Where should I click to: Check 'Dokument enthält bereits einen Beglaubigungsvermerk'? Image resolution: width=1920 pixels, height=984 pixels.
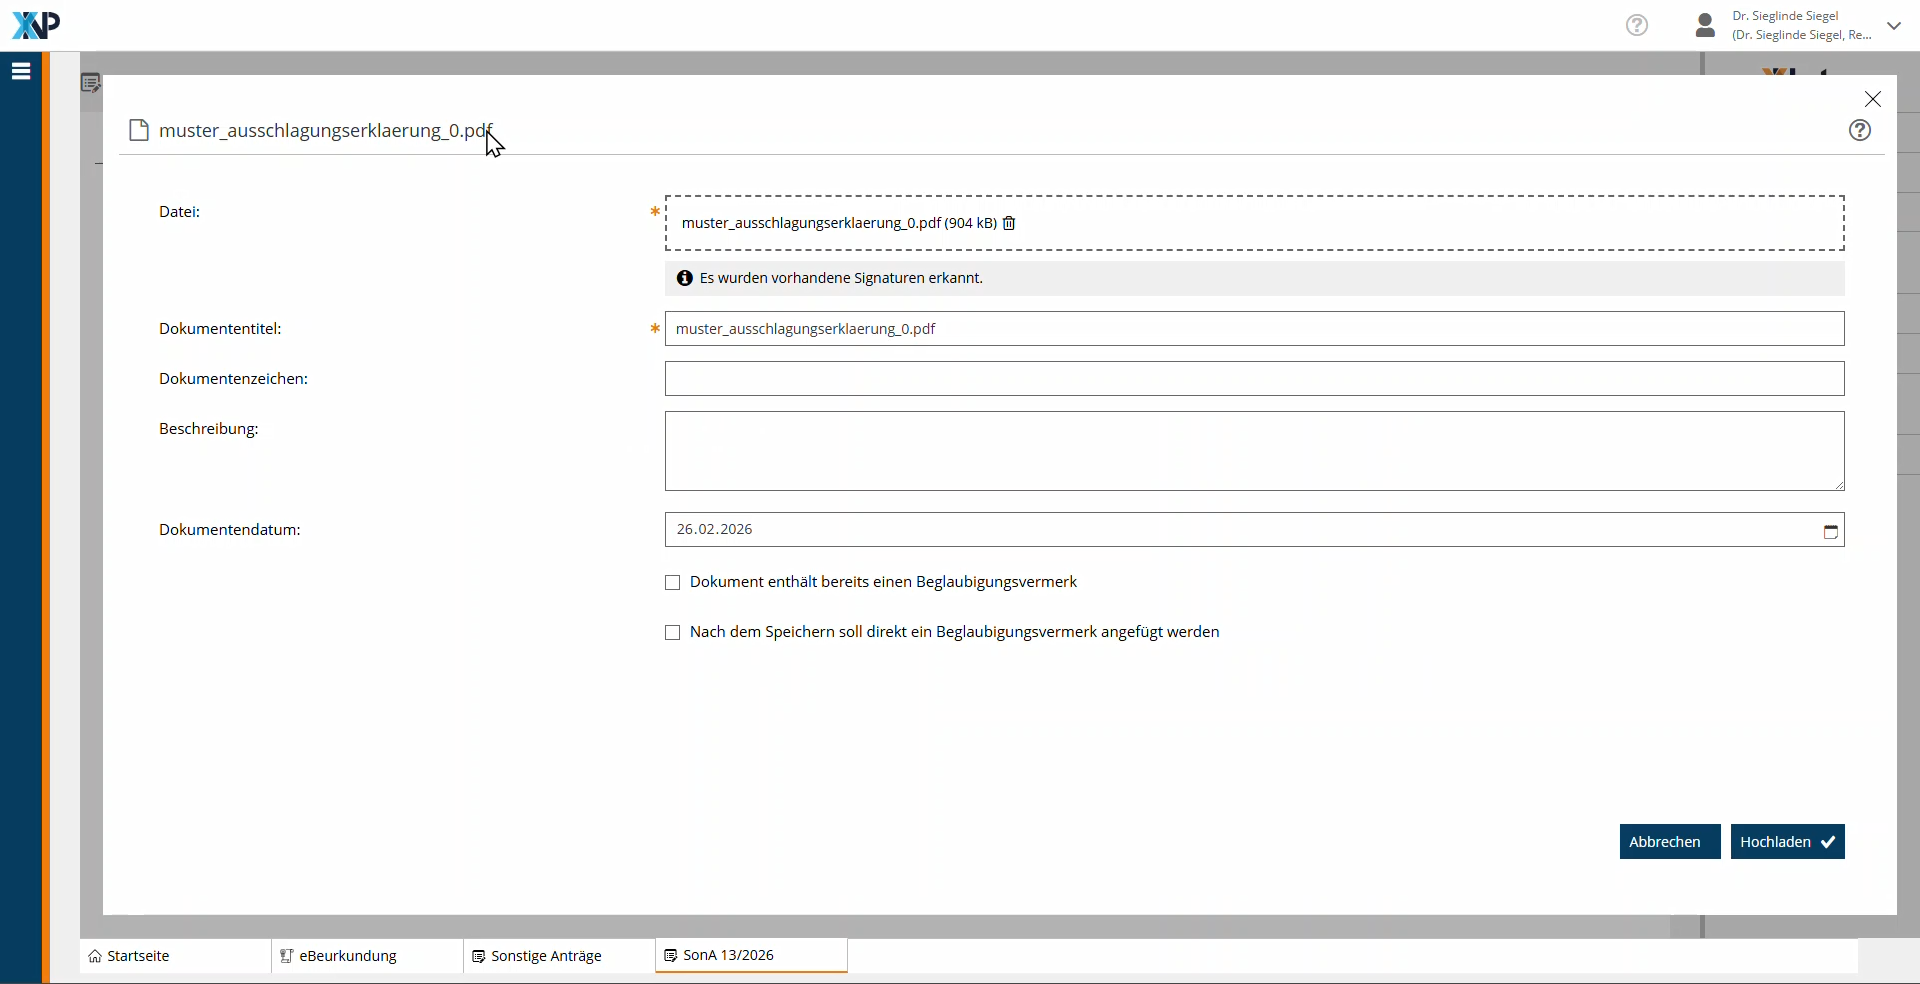coord(673,583)
